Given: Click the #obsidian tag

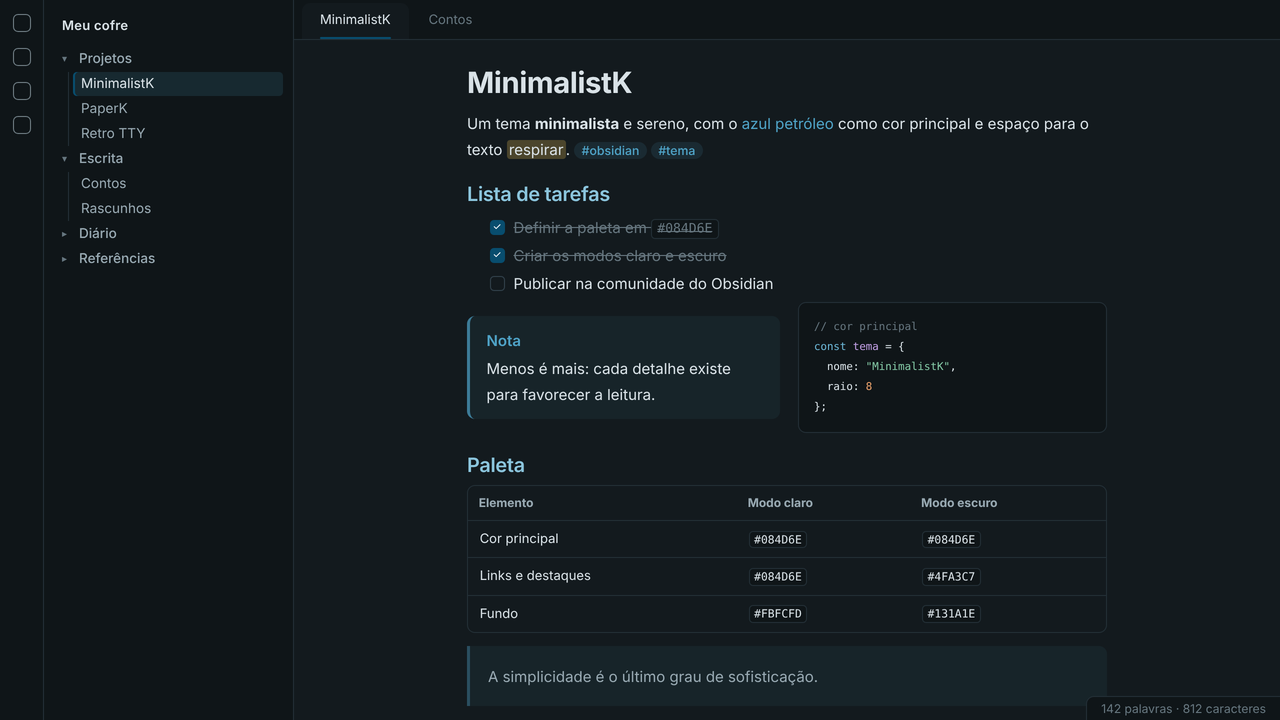Looking at the screenshot, I should [610, 151].
